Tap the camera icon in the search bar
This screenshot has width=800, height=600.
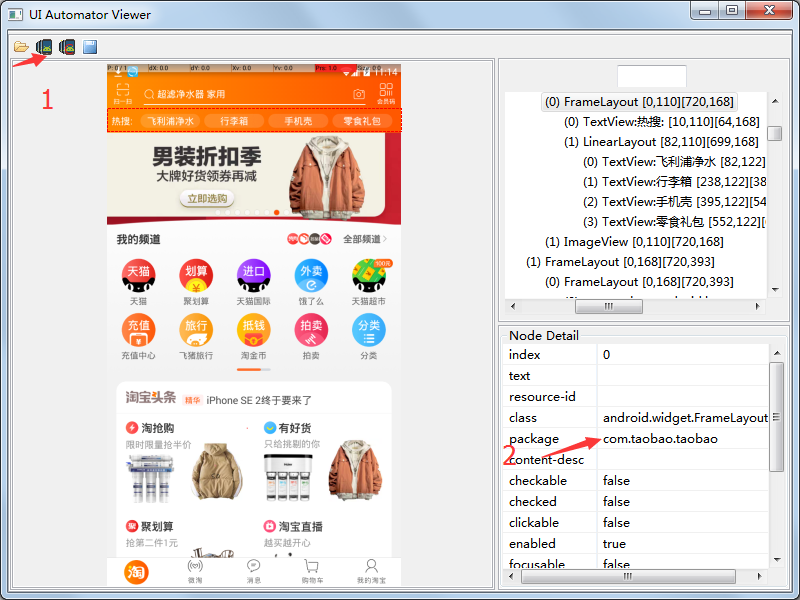(x=359, y=94)
